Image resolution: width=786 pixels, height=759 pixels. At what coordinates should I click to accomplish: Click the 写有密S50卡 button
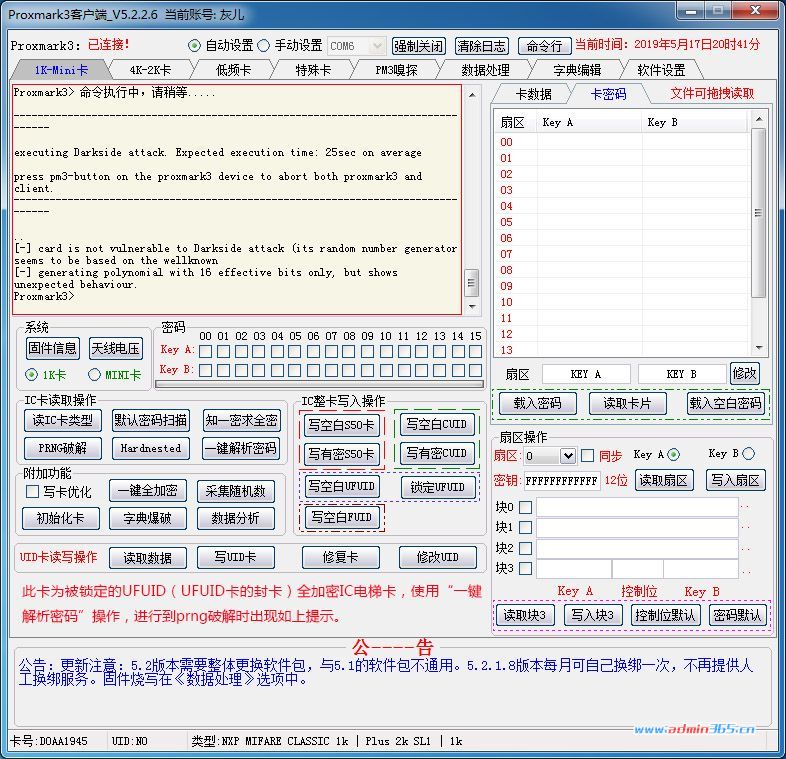[x=341, y=454]
